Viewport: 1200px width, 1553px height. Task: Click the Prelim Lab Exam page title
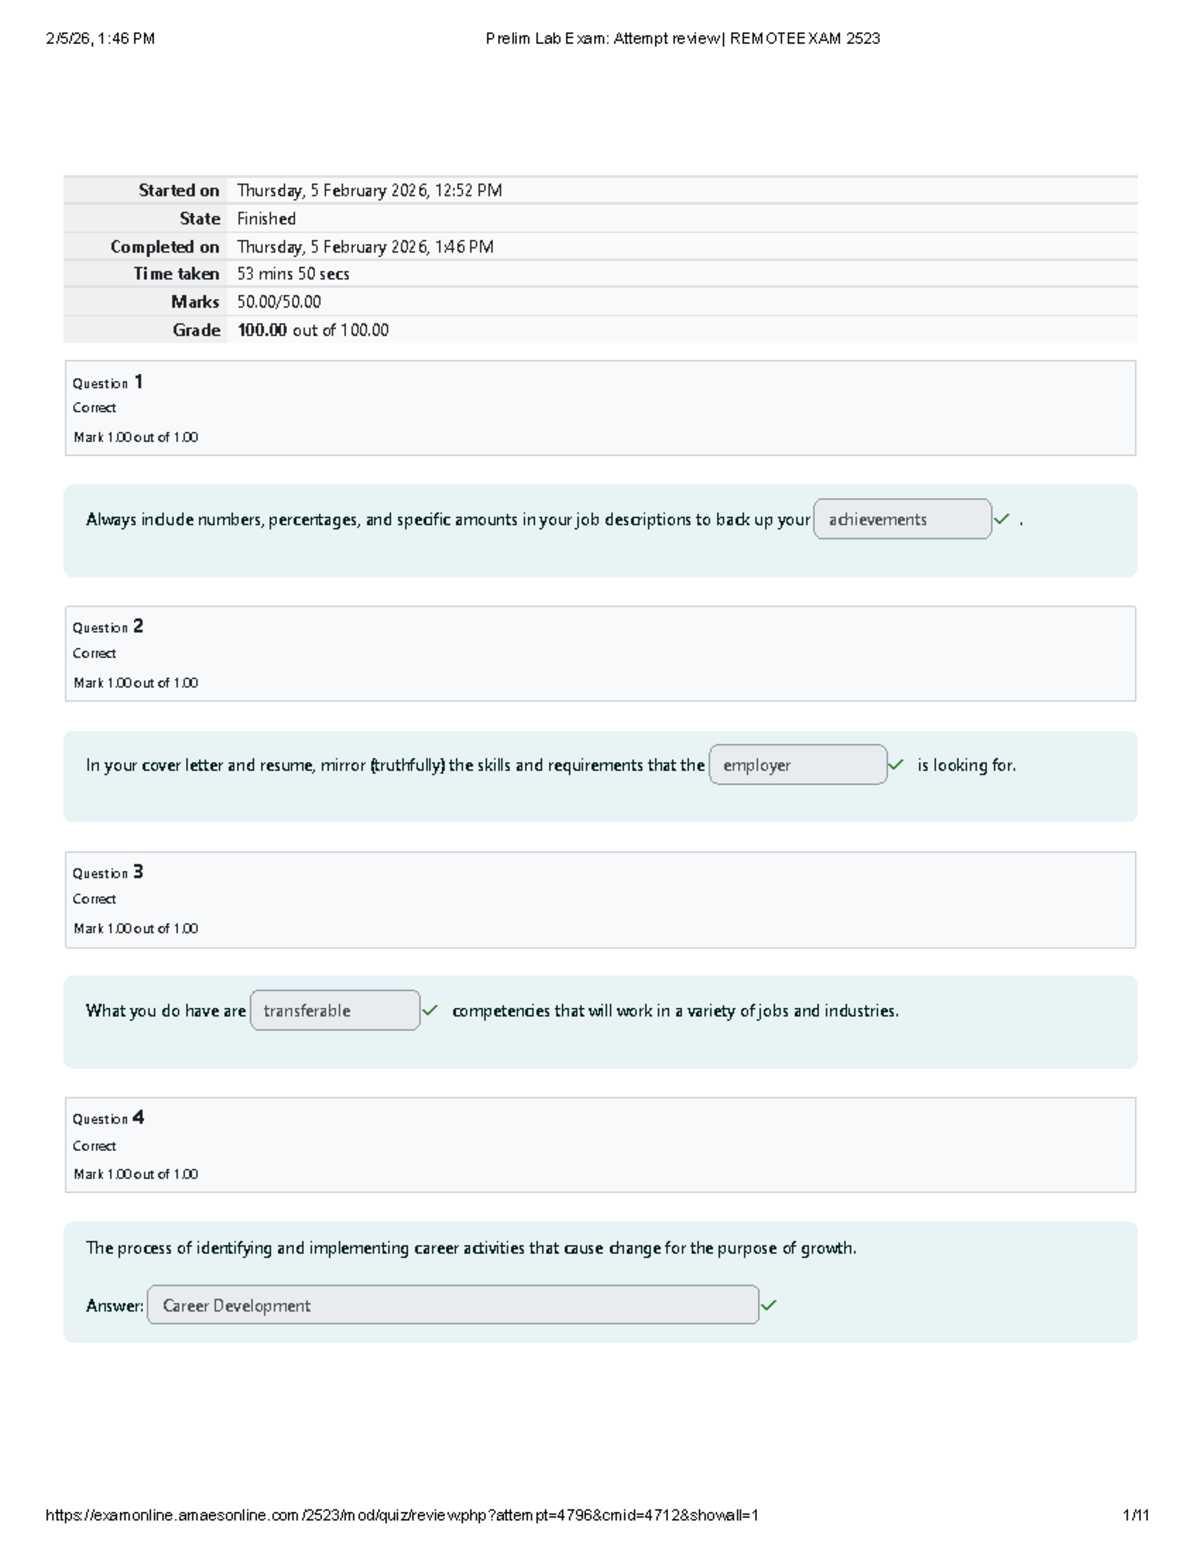tap(683, 39)
